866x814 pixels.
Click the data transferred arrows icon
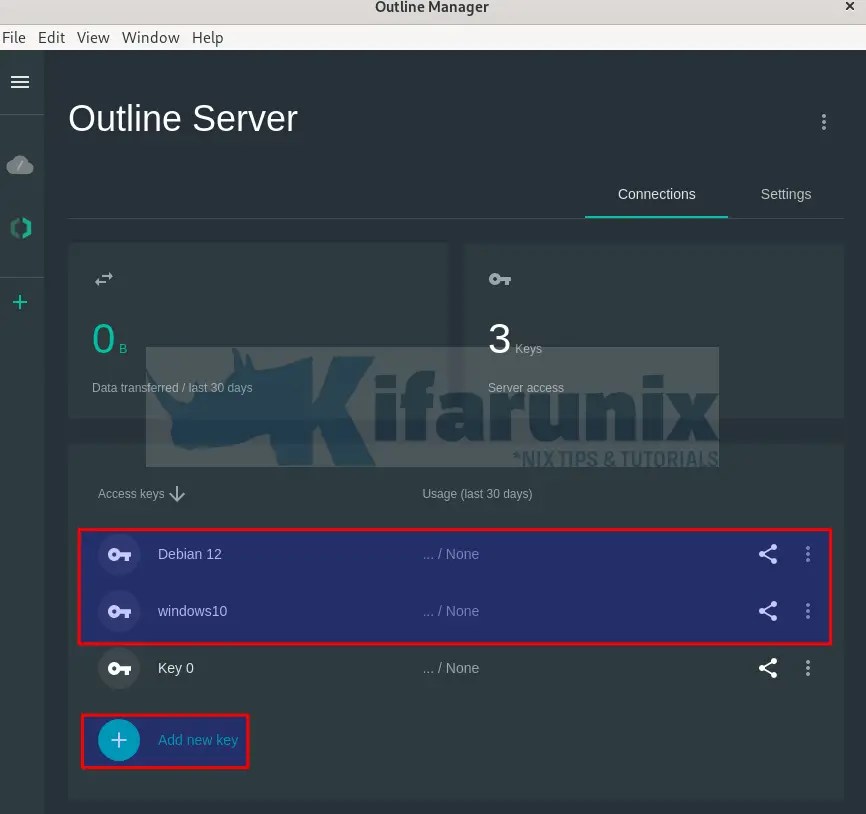click(104, 279)
